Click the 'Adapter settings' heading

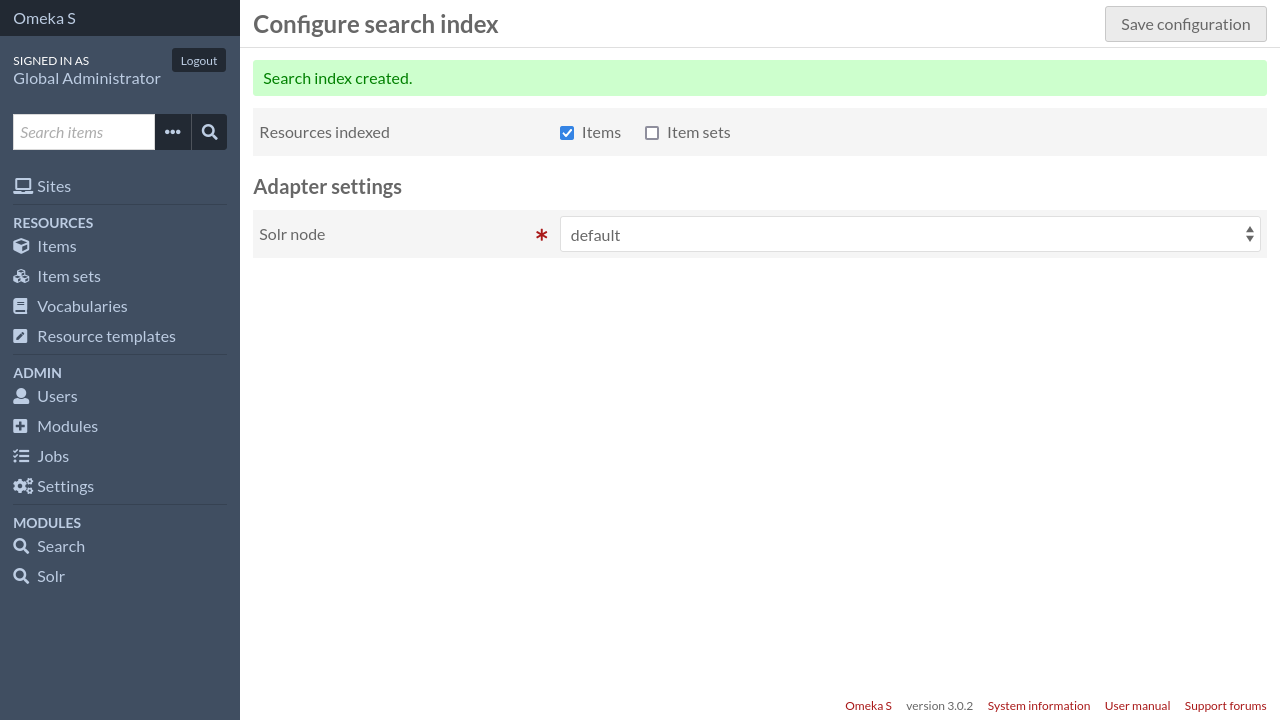[327, 187]
